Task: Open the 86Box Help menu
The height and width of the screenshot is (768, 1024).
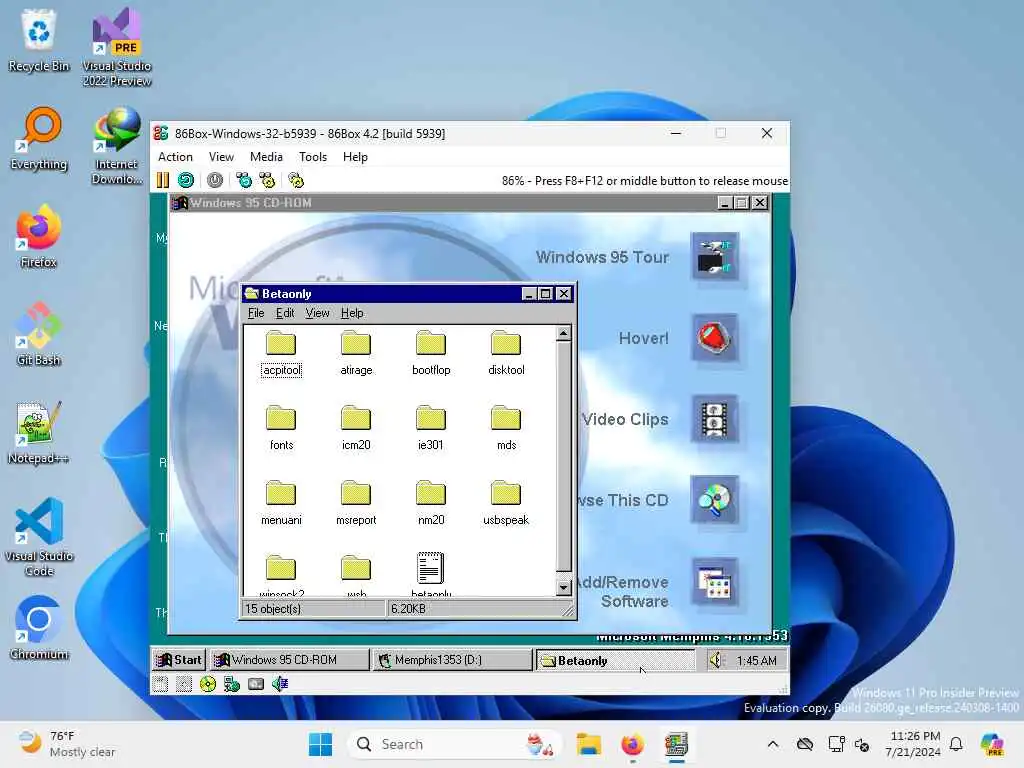Action: click(x=355, y=157)
